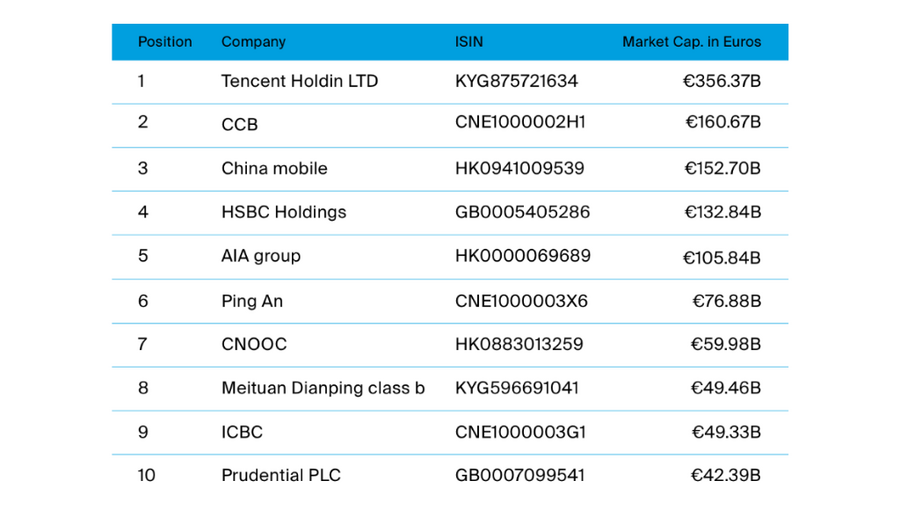Image resolution: width=900 pixels, height=510 pixels.
Task: Select the Prudential PLC row name
Action: (281, 476)
